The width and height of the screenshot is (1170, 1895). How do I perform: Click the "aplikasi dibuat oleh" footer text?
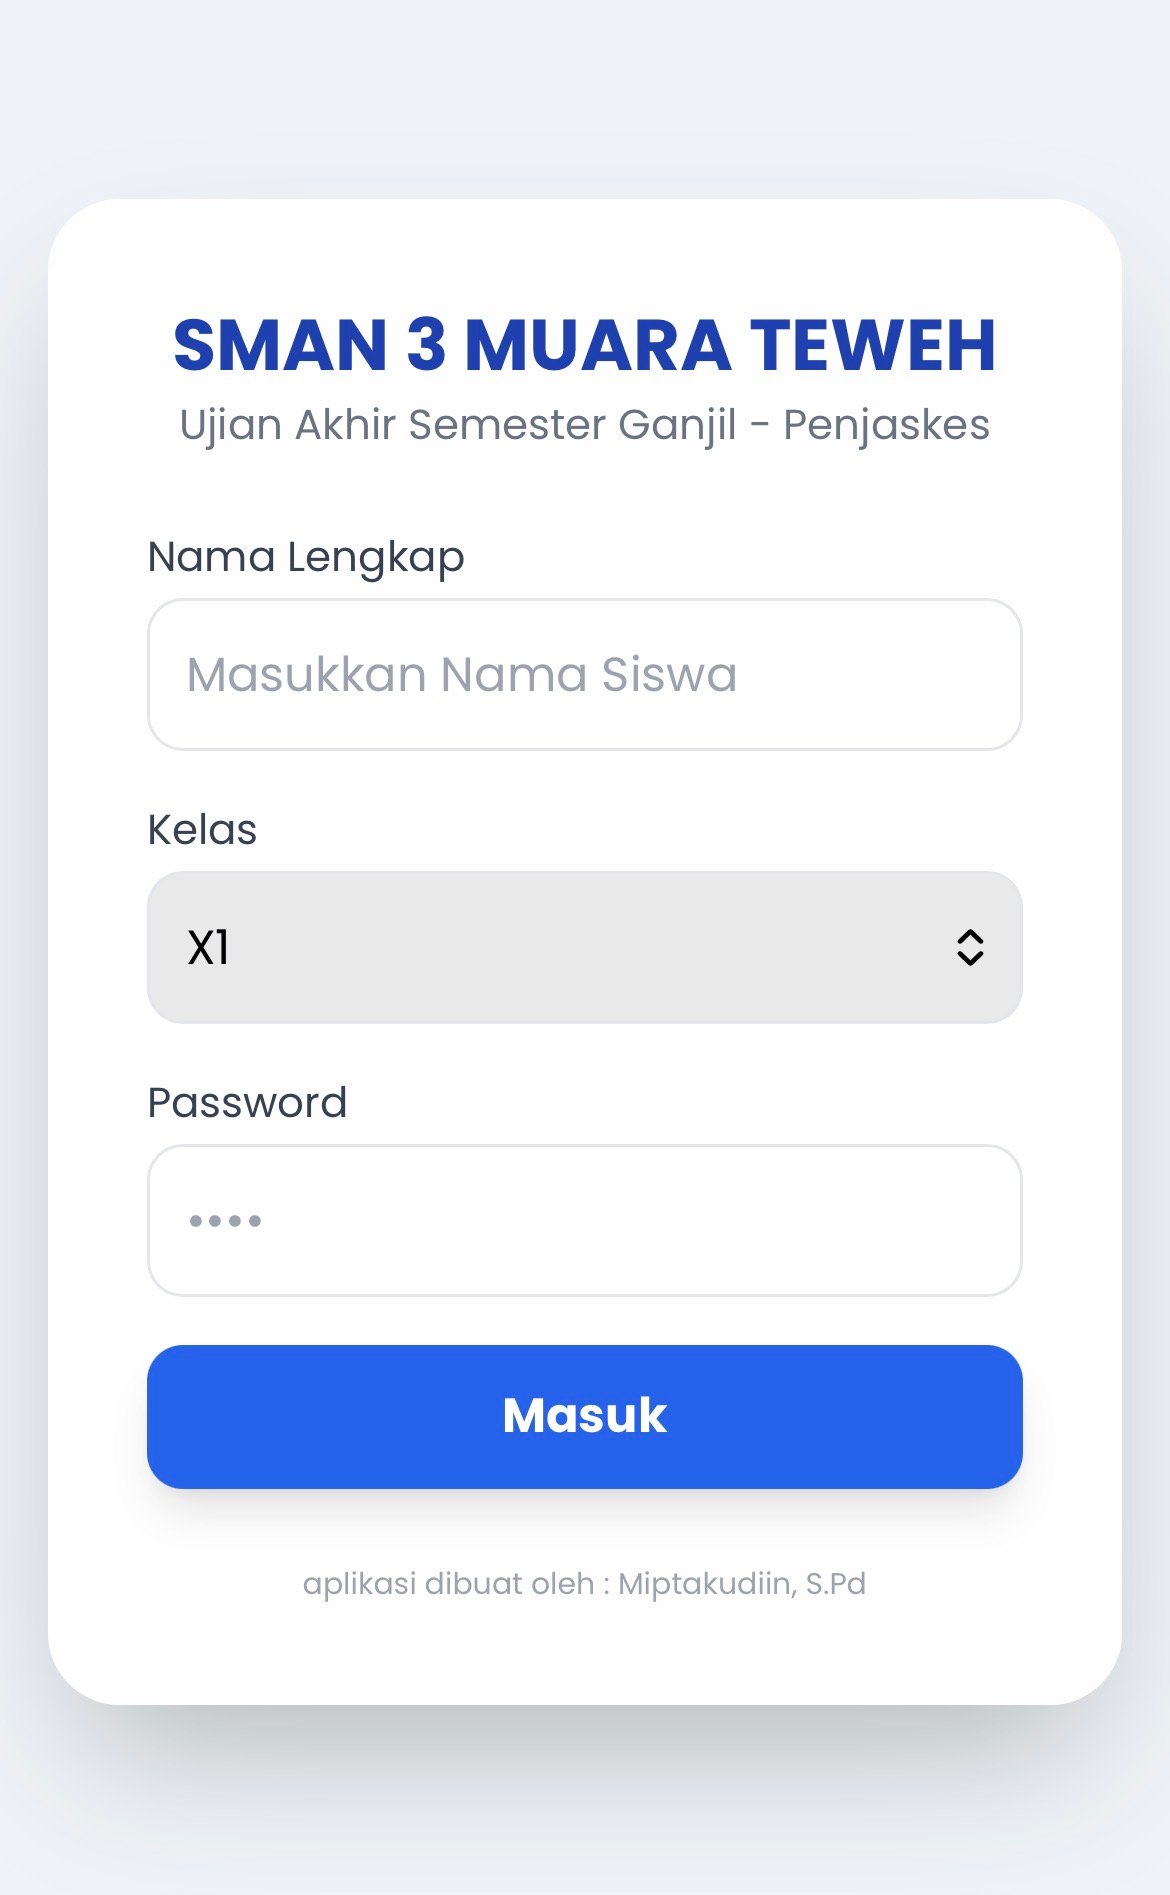click(x=449, y=1584)
